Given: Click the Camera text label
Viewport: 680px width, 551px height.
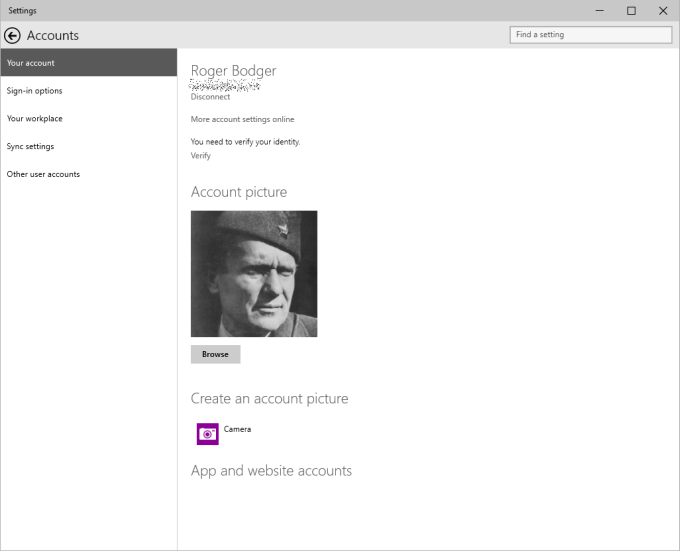Looking at the screenshot, I should click(237, 429).
